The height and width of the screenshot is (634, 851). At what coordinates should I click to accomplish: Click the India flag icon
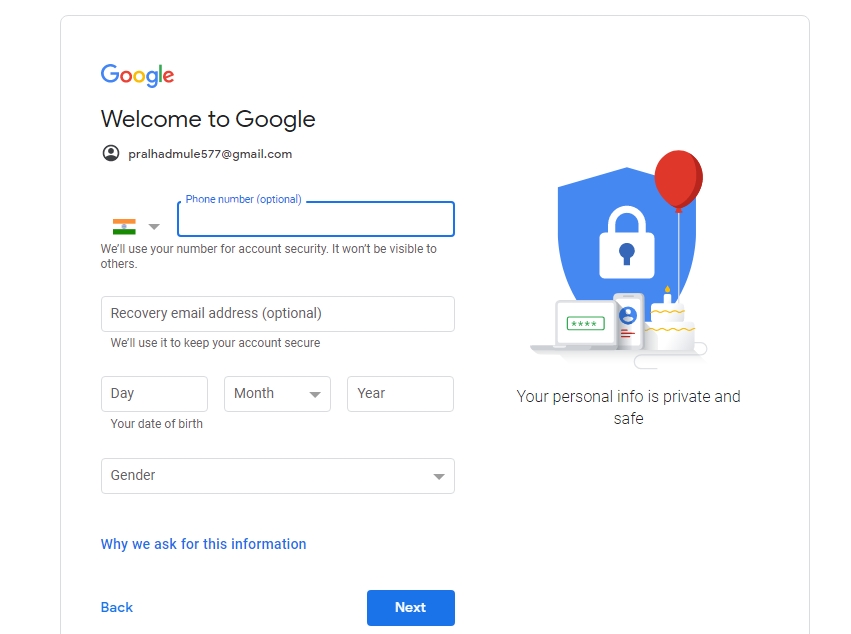(124, 226)
